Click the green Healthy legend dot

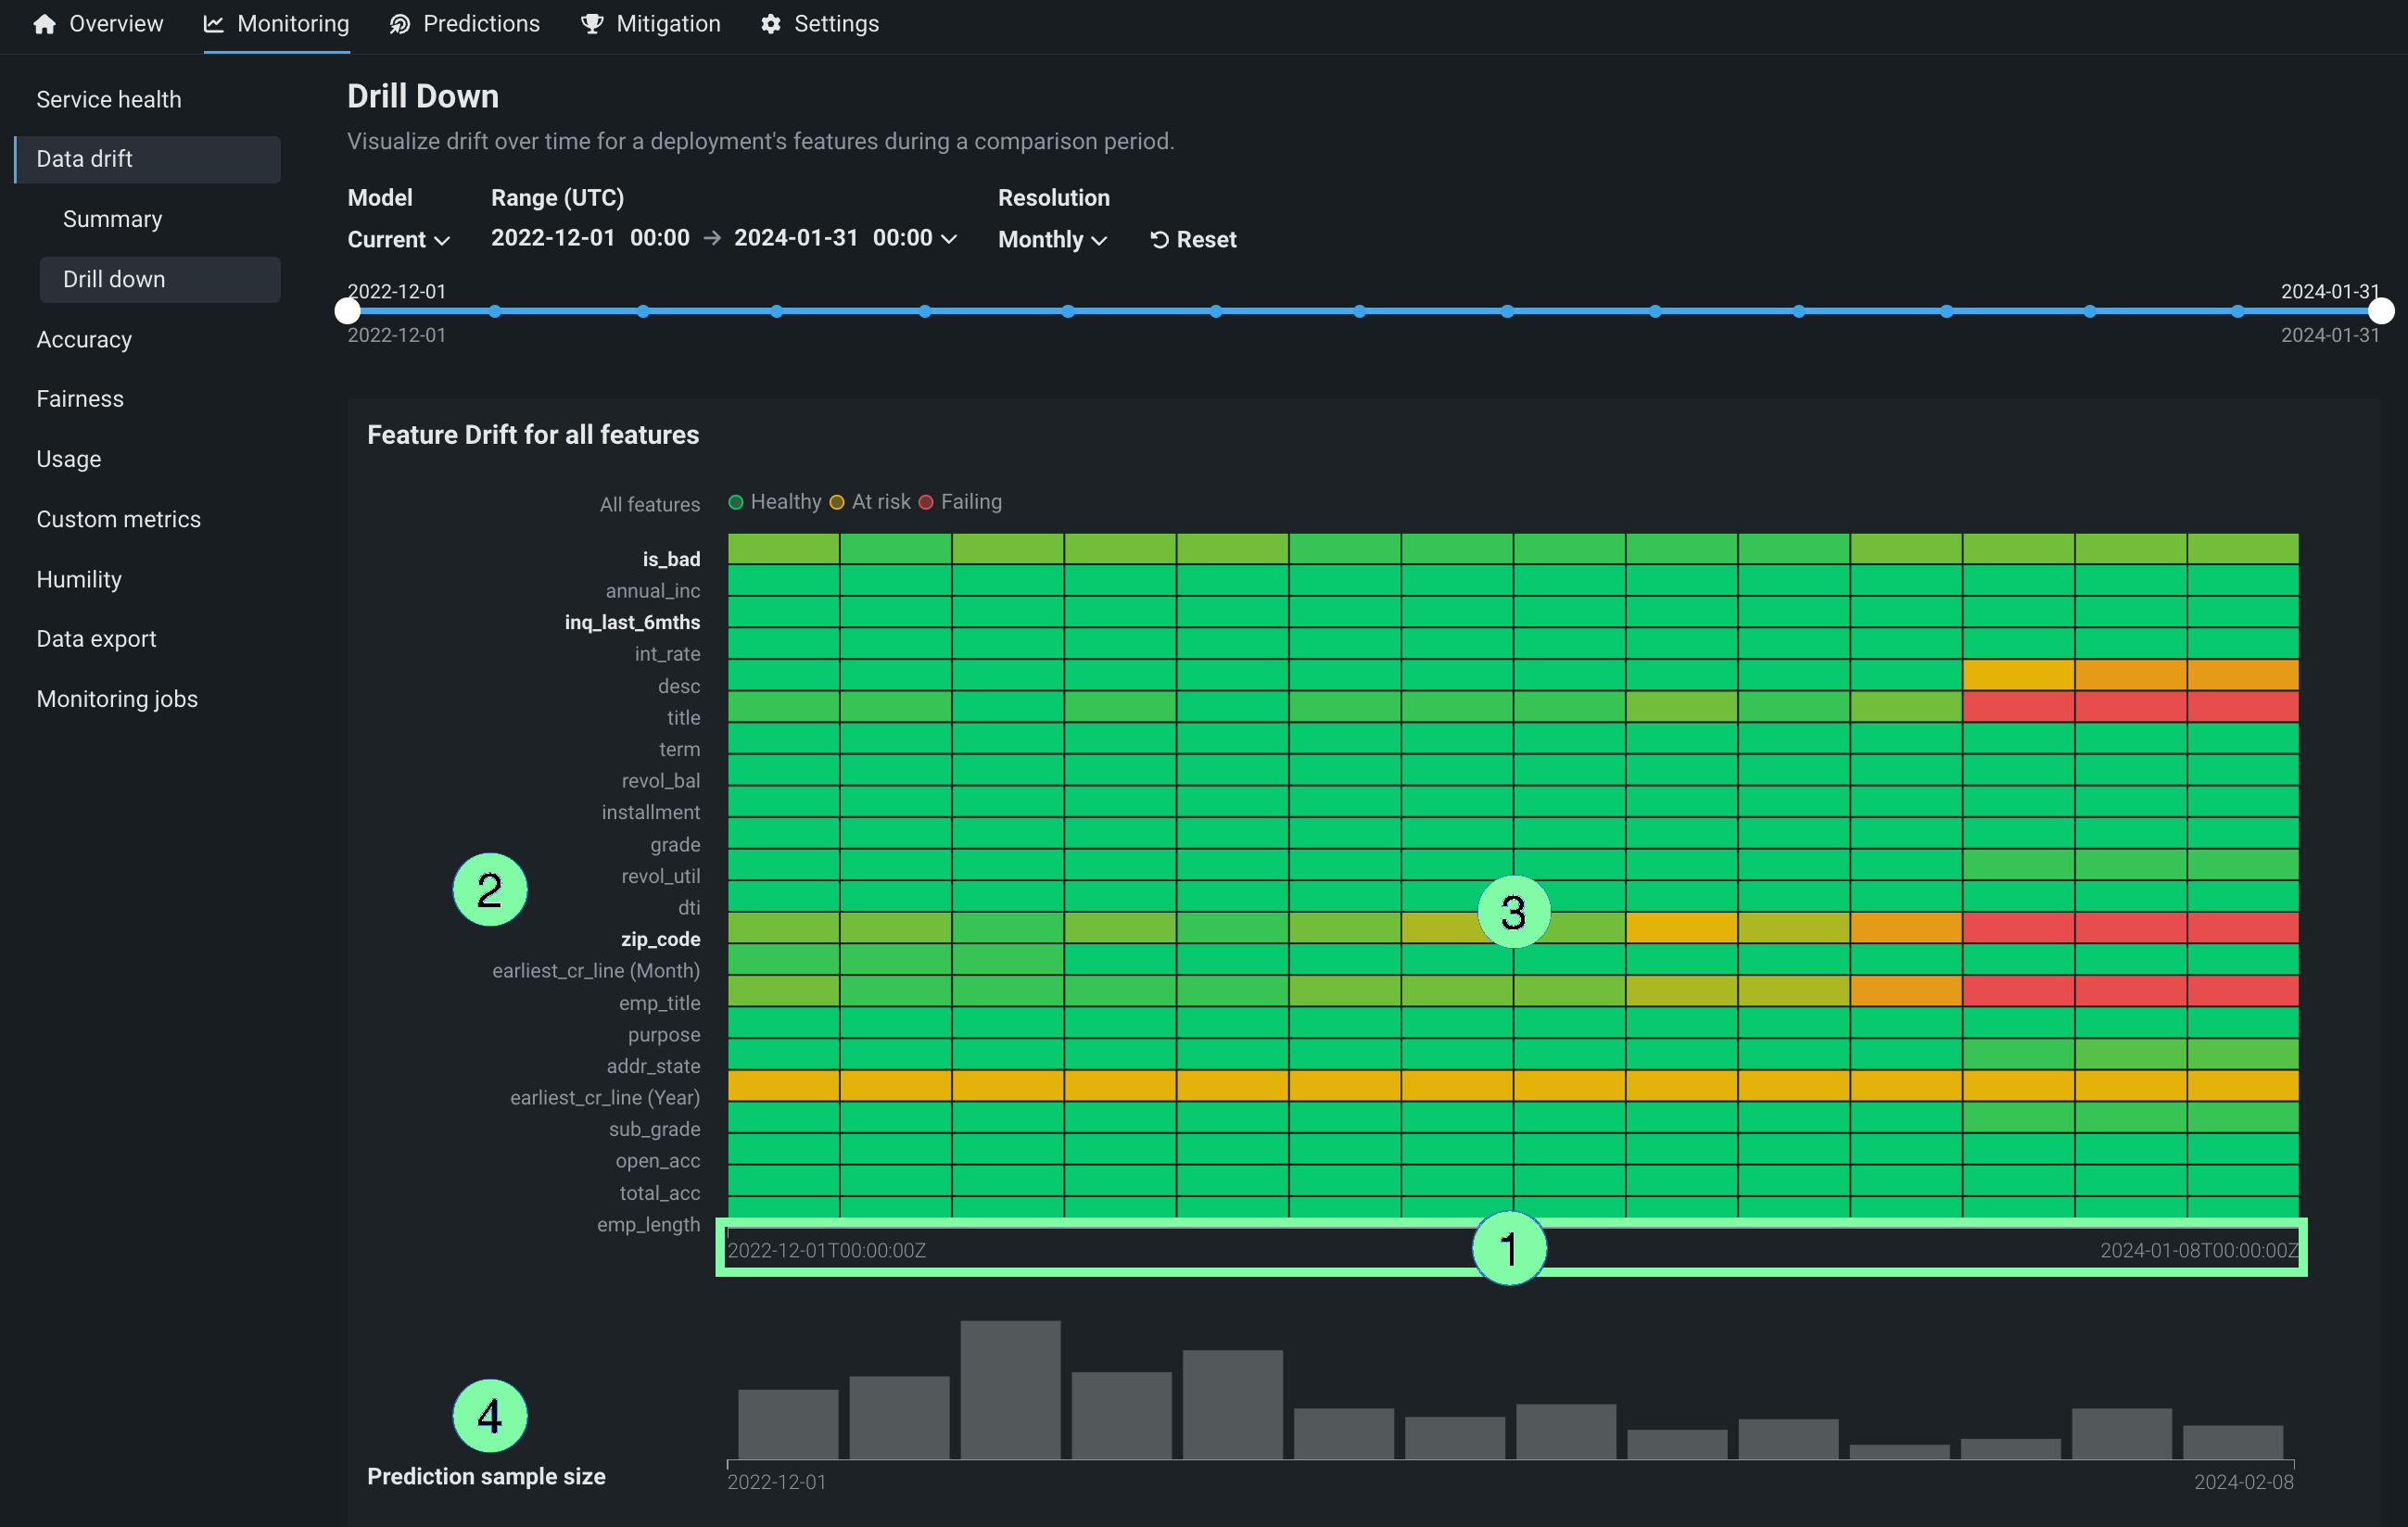click(736, 502)
